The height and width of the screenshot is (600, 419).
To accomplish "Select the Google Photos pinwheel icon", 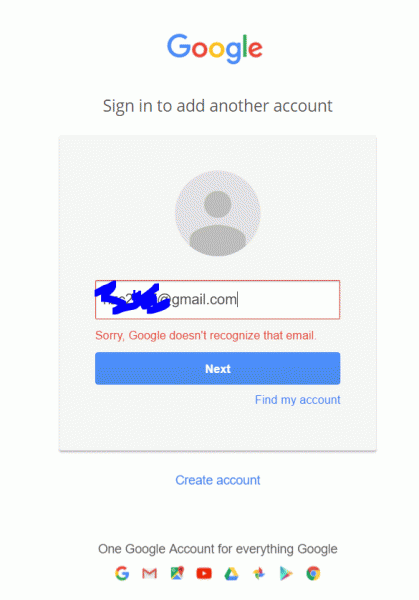I will tap(259, 573).
